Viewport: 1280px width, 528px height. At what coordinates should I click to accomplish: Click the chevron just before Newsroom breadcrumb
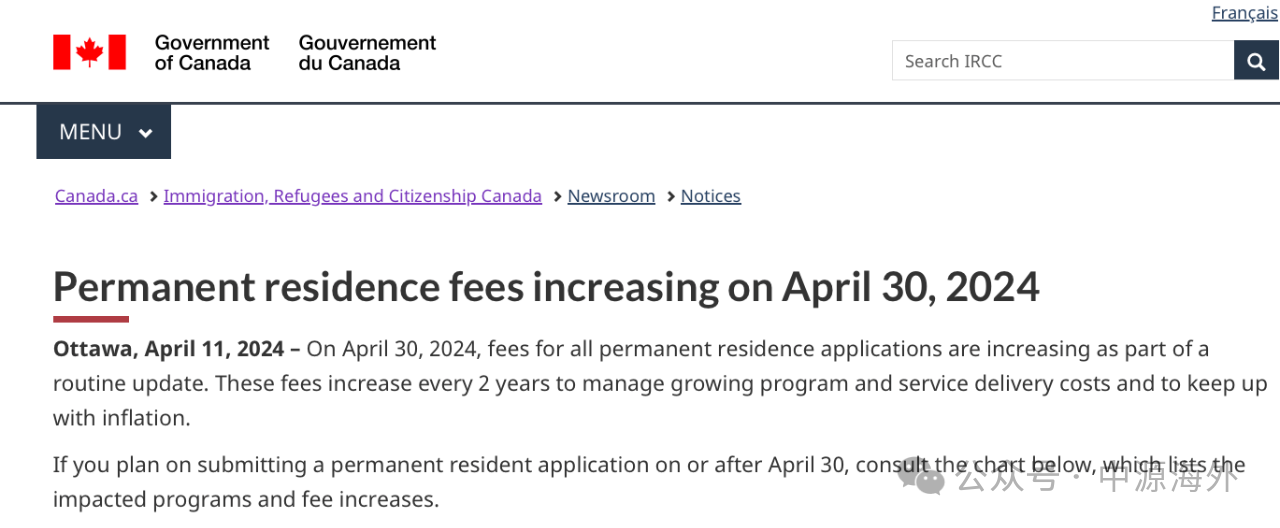click(x=556, y=197)
